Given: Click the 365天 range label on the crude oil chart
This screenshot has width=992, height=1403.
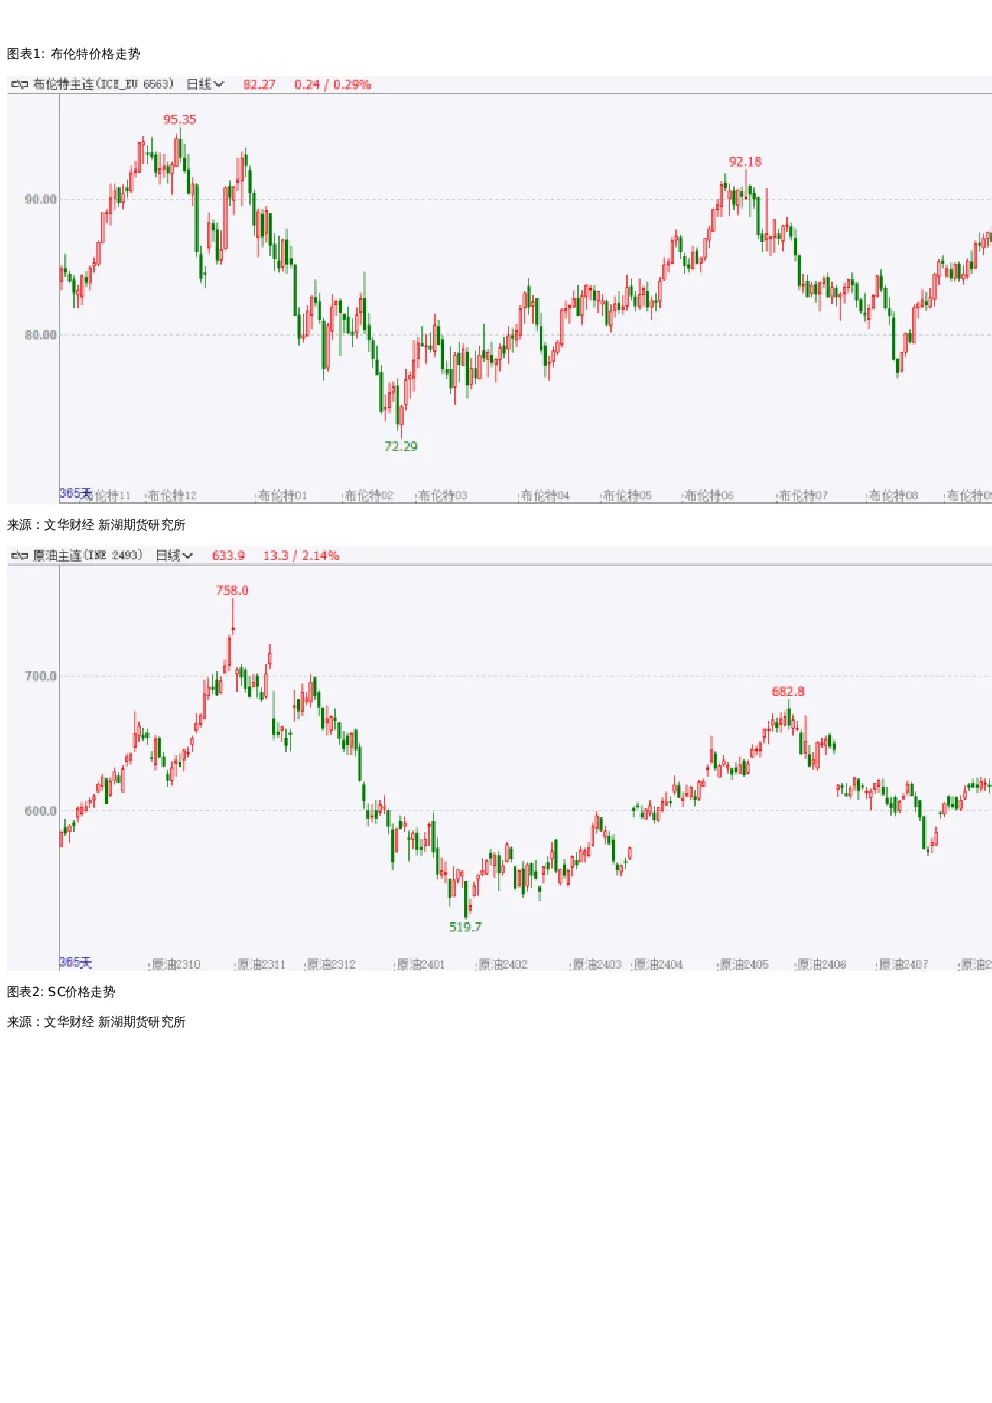Looking at the screenshot, I should click(x=75, y=963).
